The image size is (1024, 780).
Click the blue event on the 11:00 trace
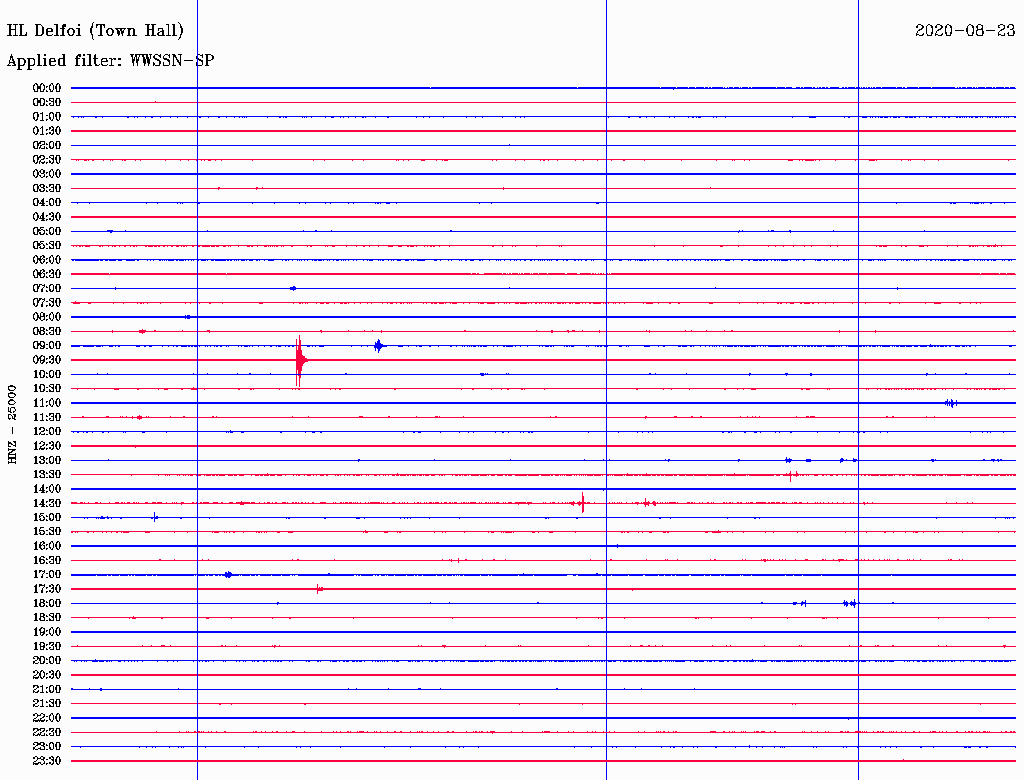[x=952, y=403]
